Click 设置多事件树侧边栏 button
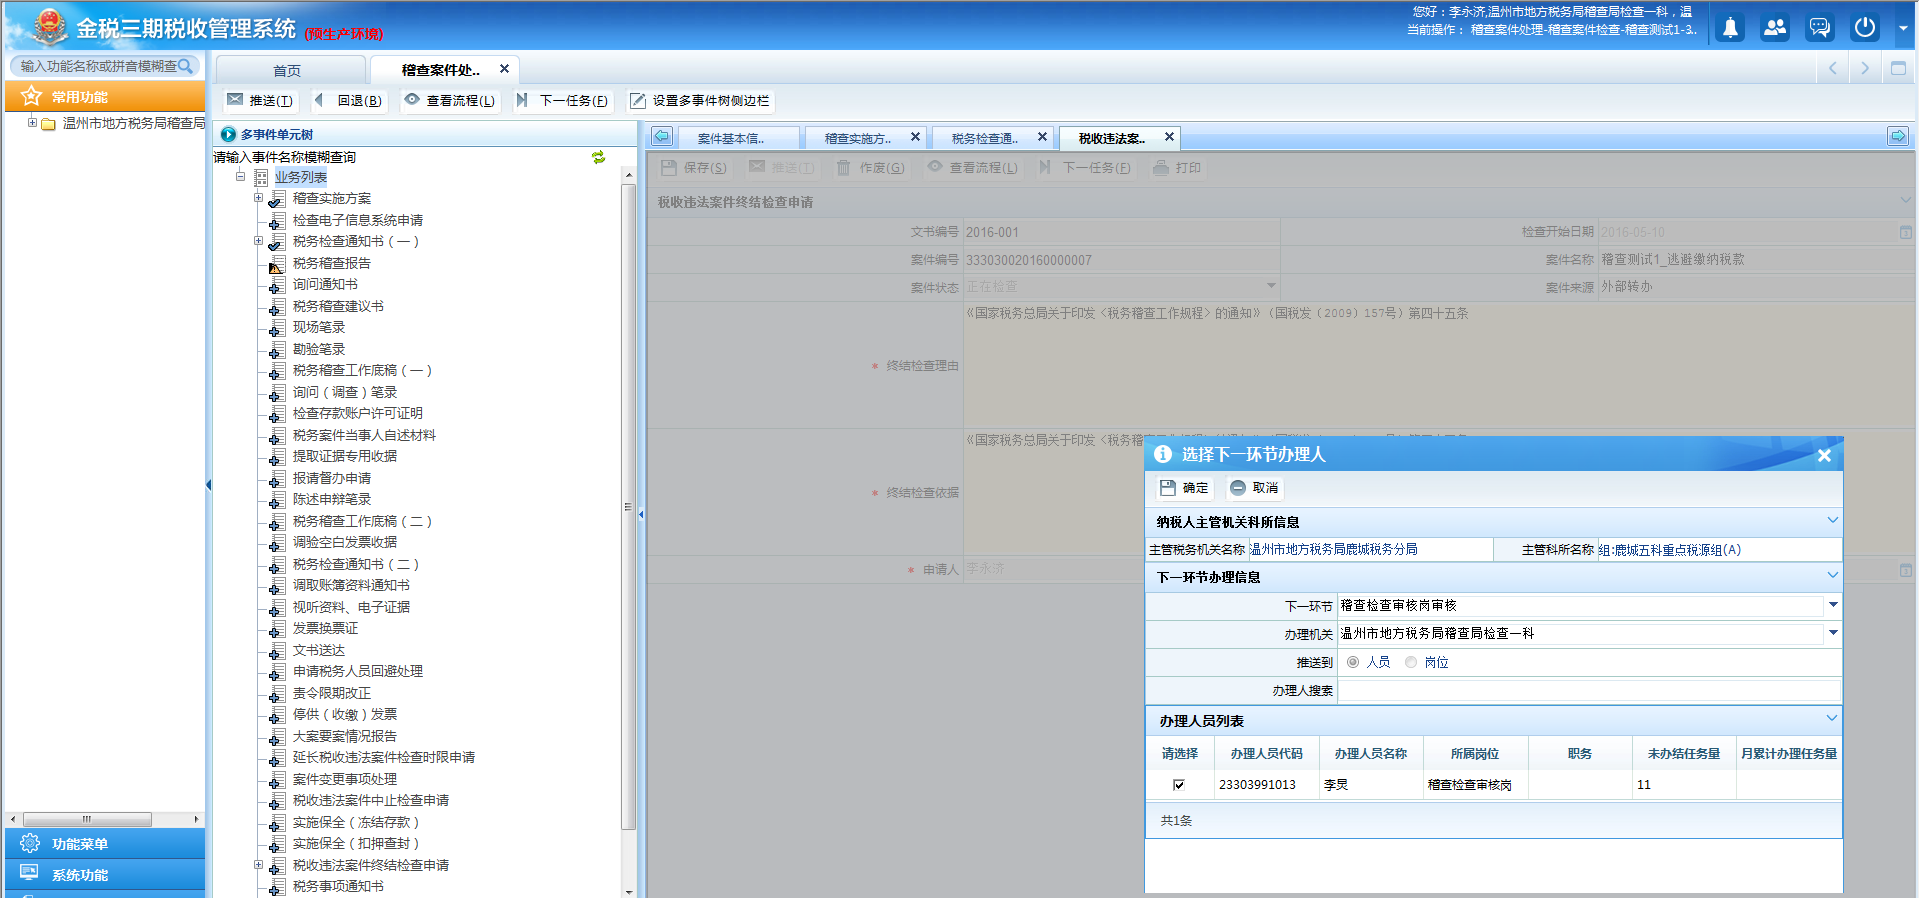 pos(700,100)
